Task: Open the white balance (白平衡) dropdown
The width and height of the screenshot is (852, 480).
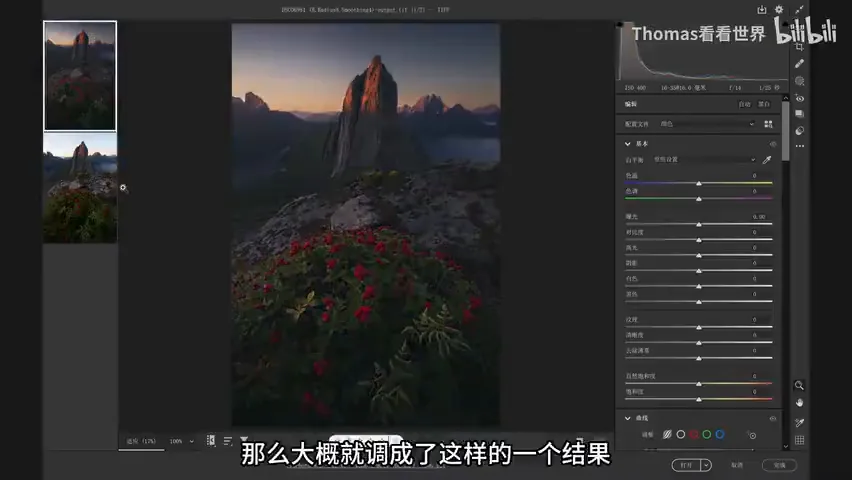Action: [x=705, y=160]
